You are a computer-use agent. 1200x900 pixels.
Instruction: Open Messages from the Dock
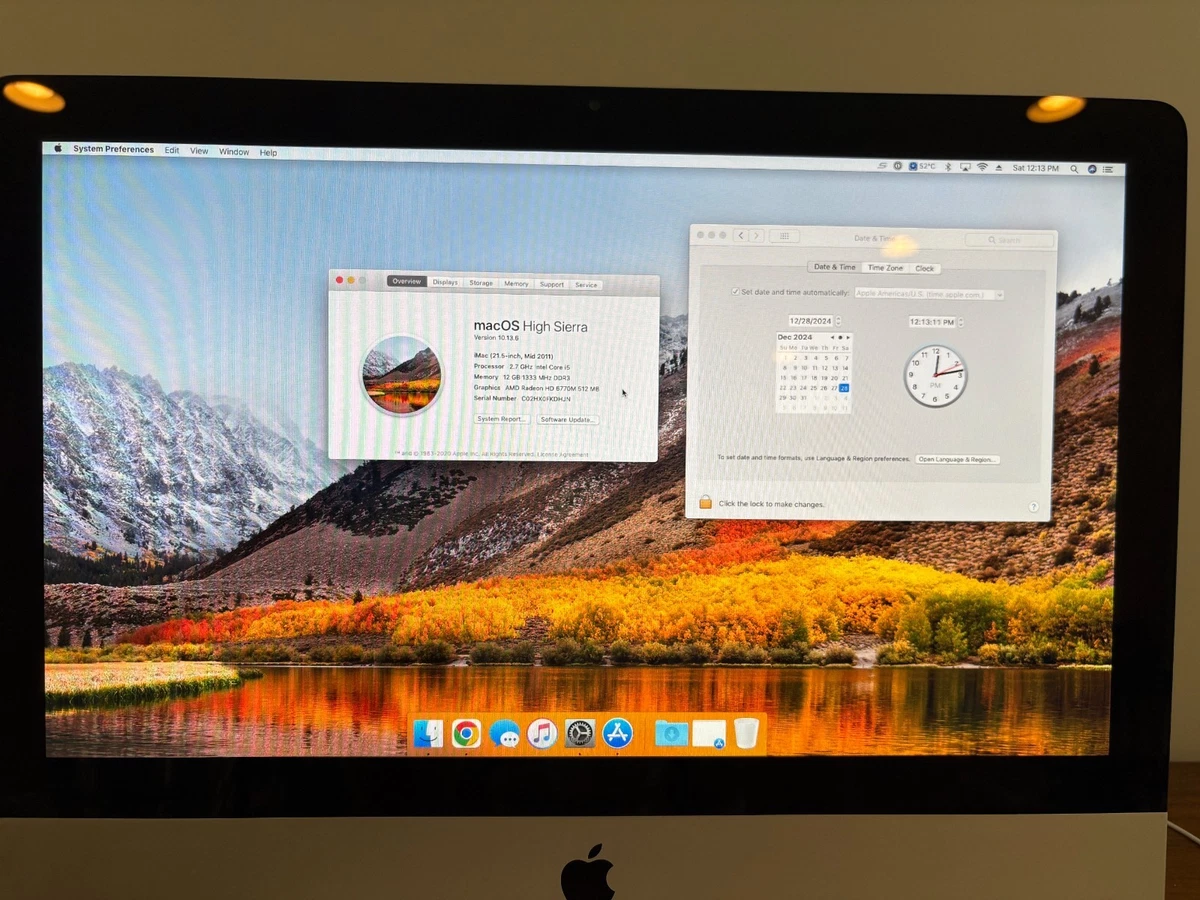[504, 733]
